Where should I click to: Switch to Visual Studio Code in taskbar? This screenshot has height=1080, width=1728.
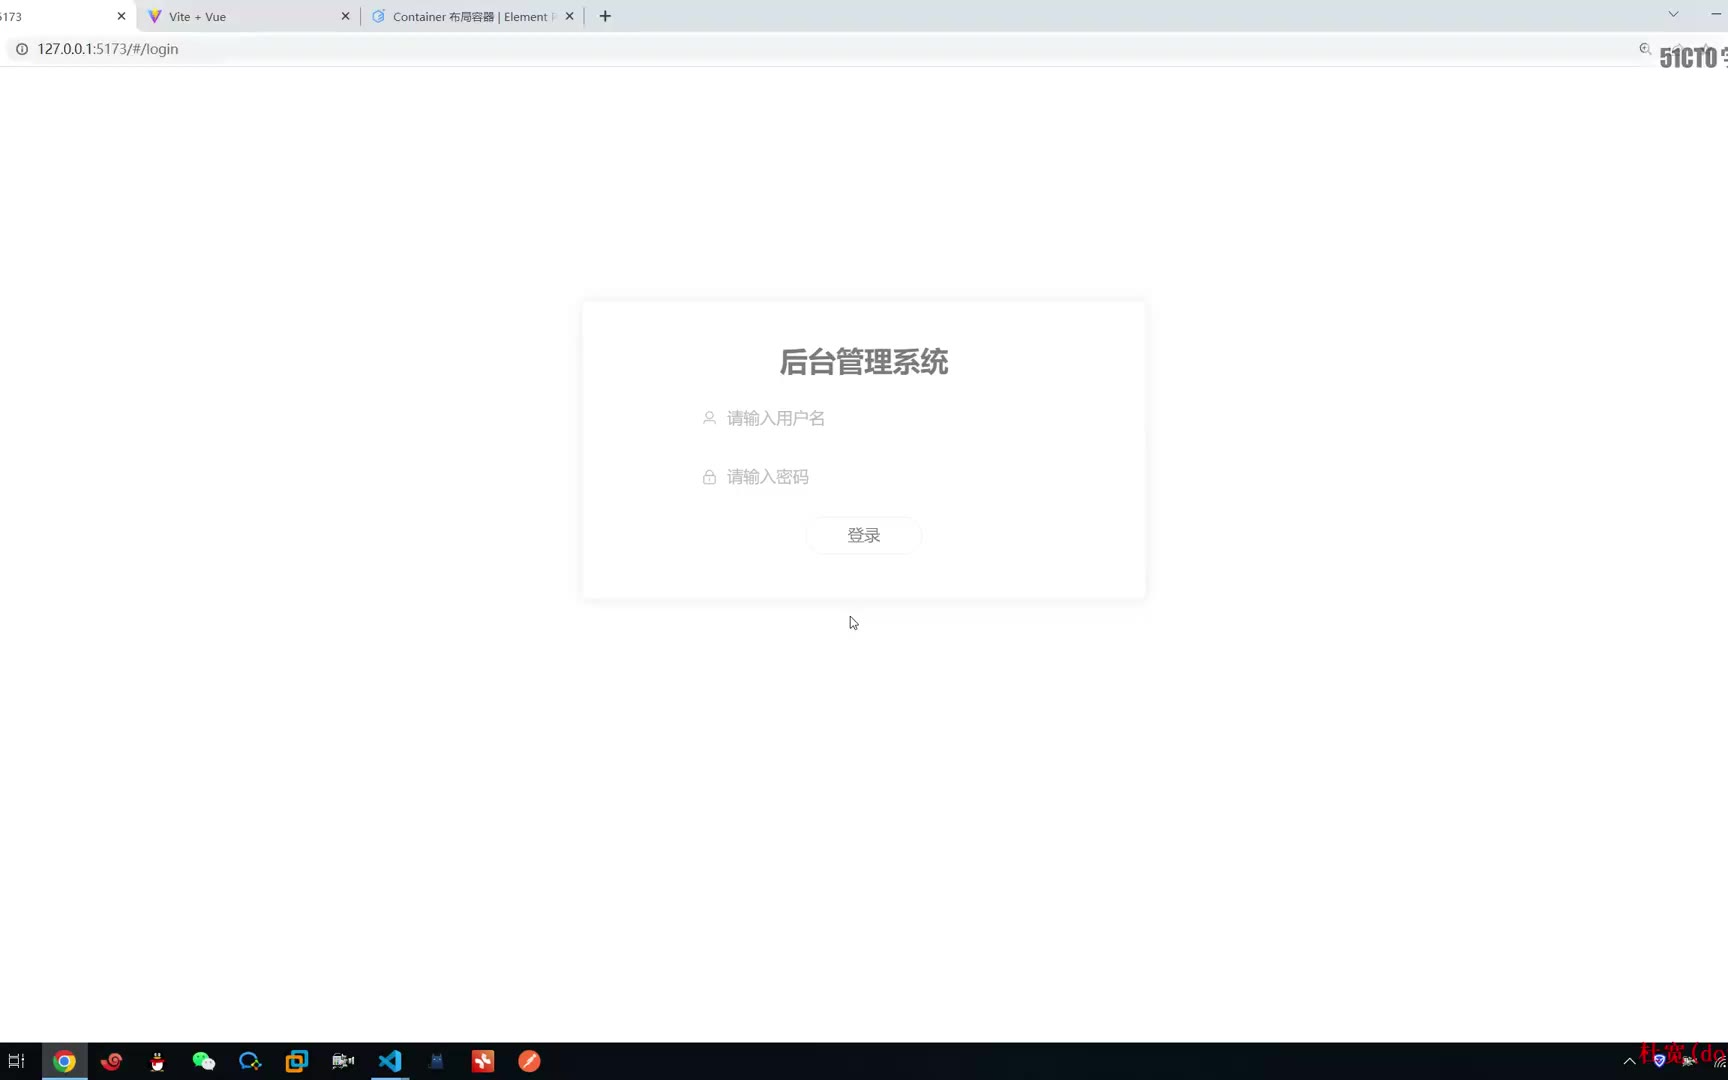[390, 1061]
